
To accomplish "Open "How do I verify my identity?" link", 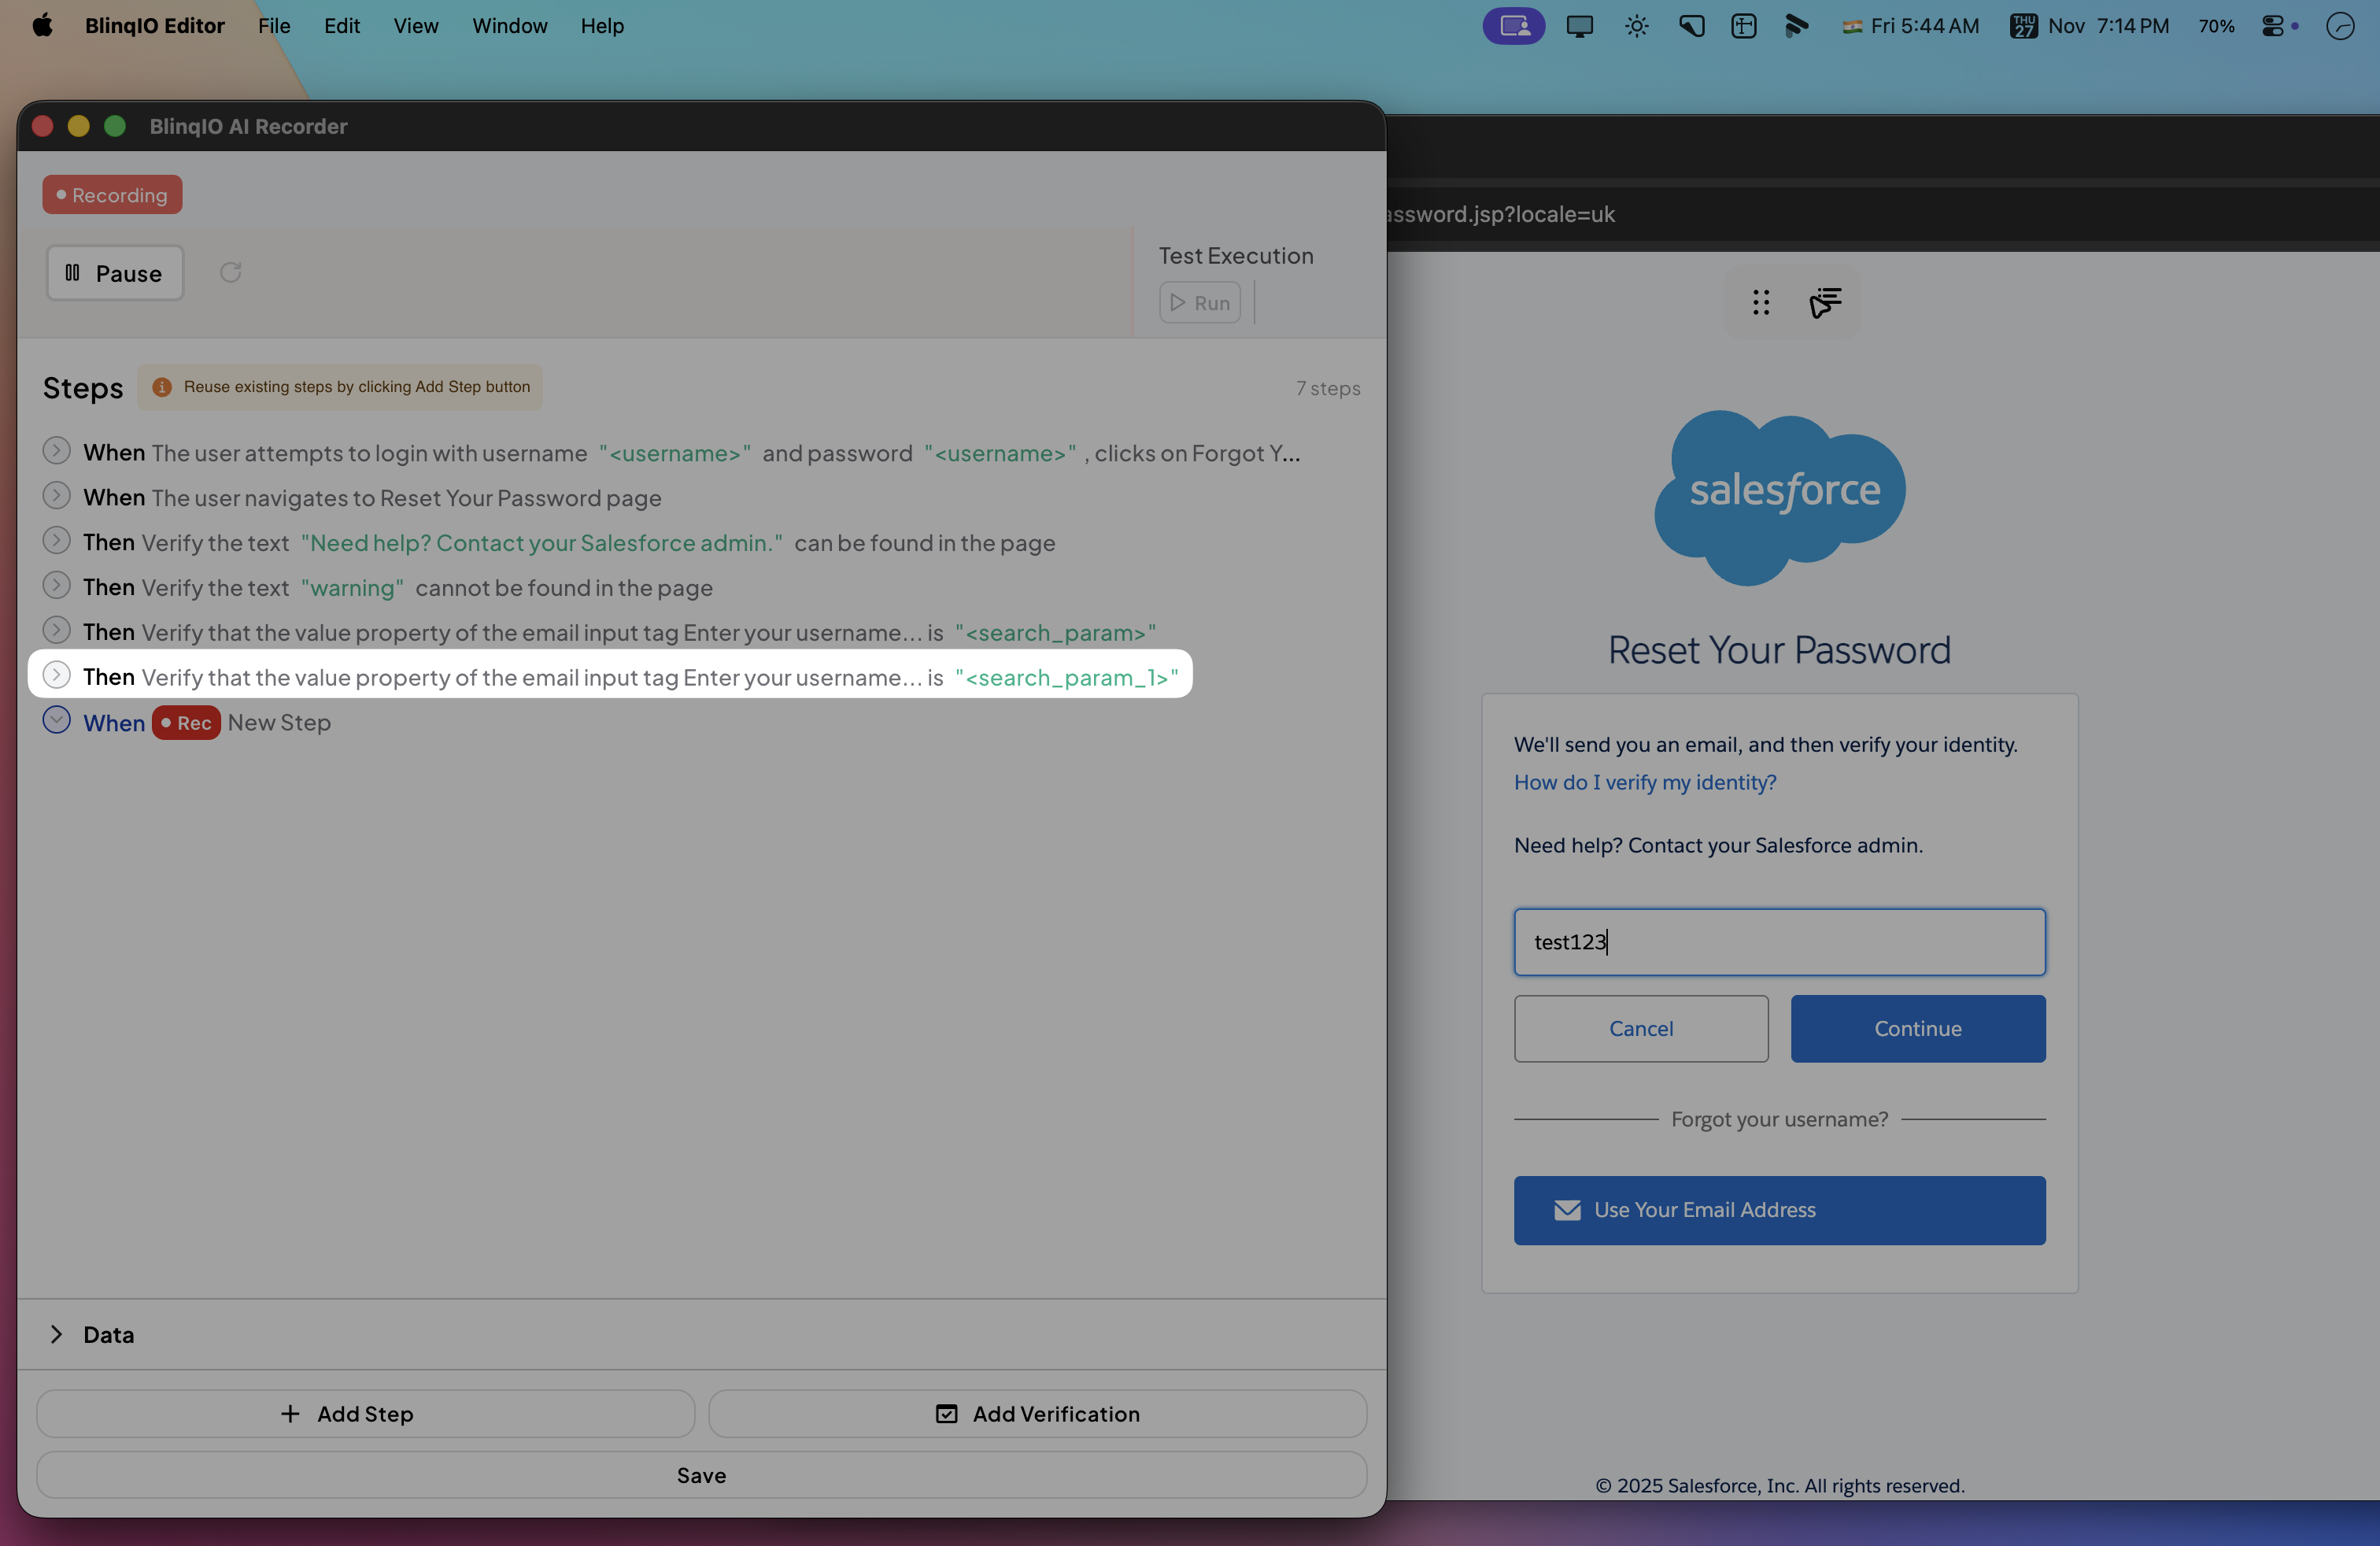I will point(1644,782).
